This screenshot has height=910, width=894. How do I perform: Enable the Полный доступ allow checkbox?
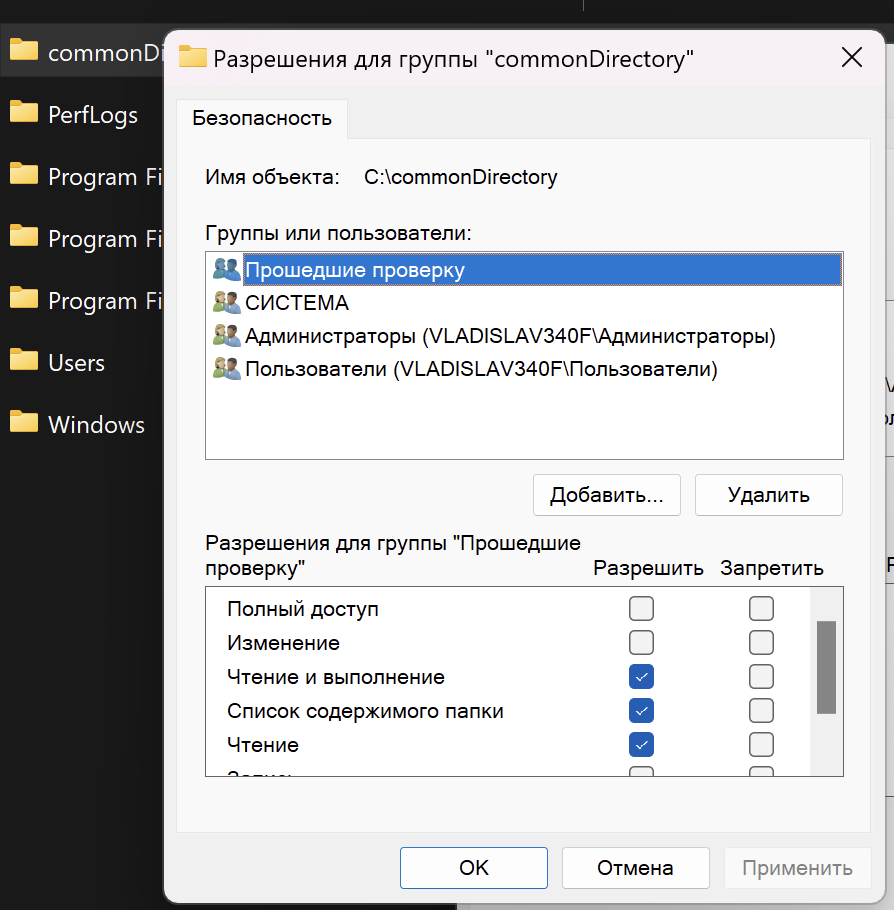[x=641, y=608]
